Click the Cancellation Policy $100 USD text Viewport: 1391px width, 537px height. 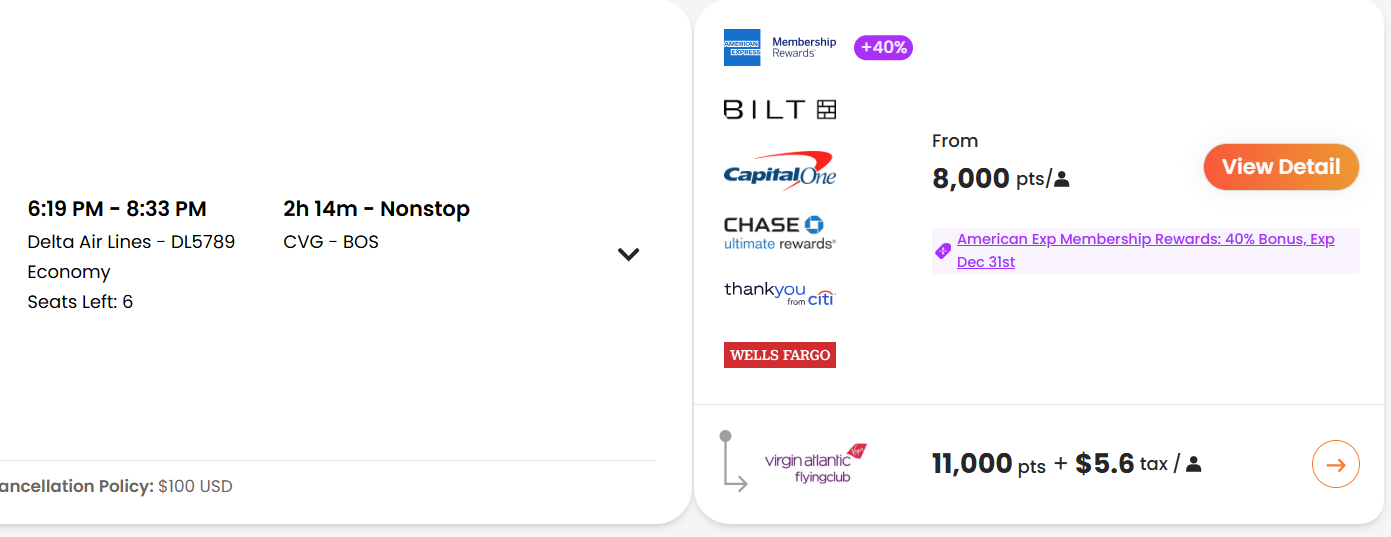click(x=115, y=487)
